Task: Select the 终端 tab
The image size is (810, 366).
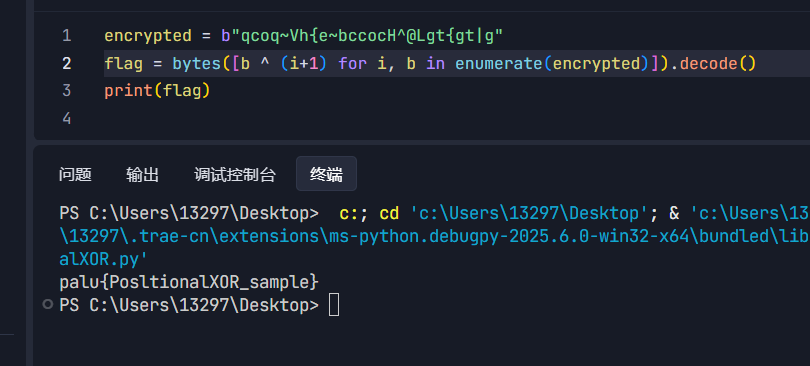Action: tap(326, 174)
